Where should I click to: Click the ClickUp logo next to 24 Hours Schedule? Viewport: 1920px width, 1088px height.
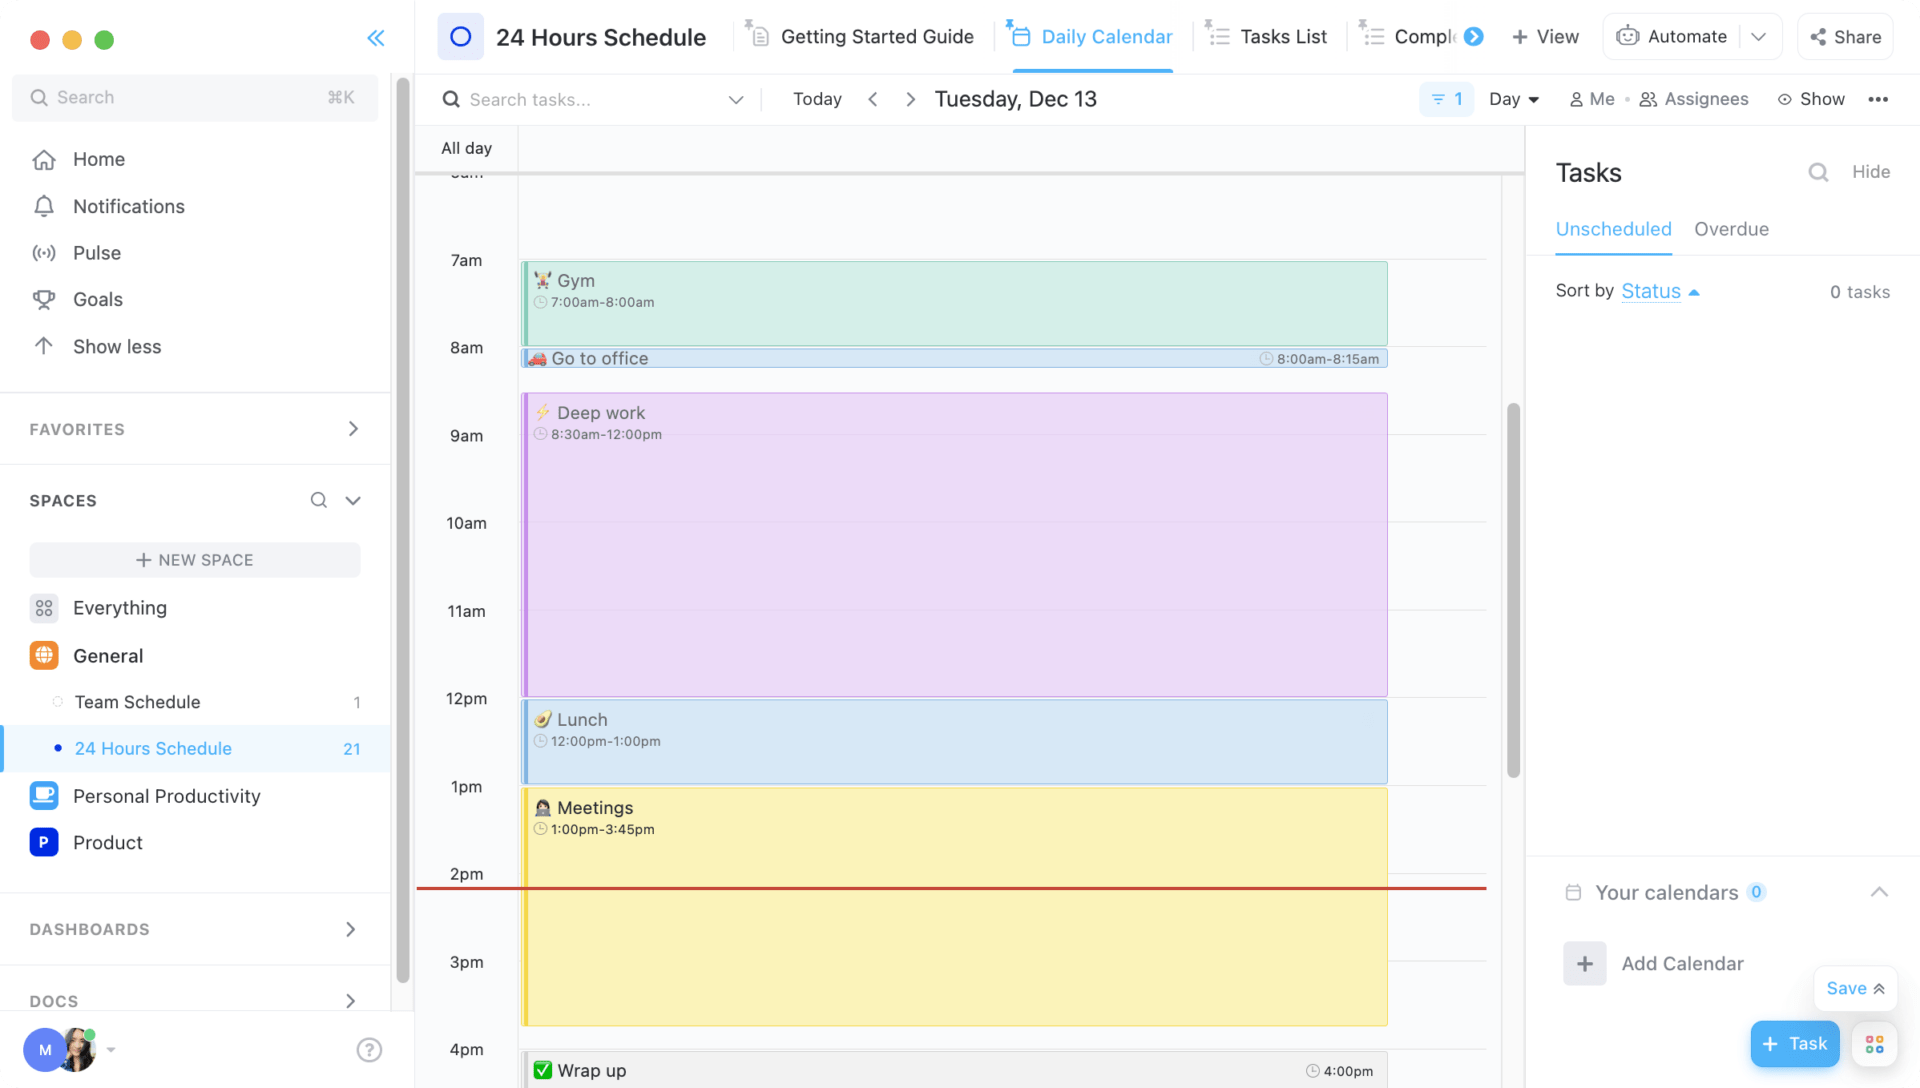(462, 36)
